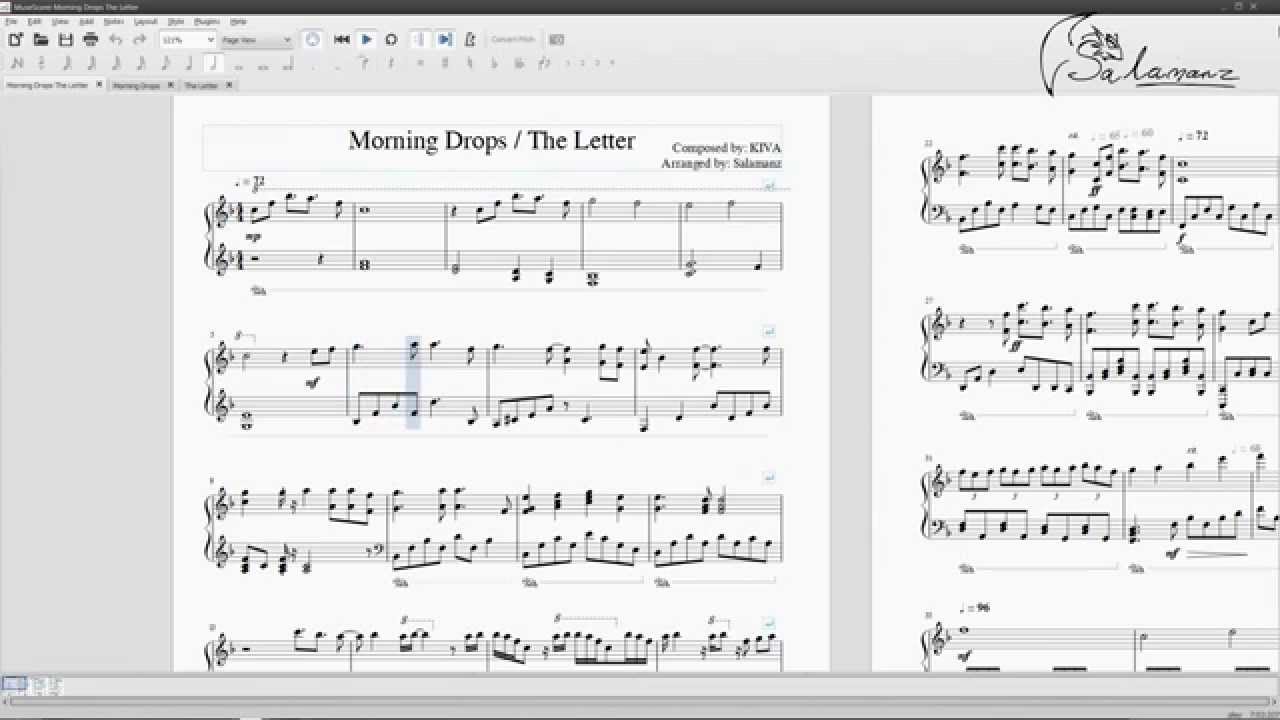Close Morning Drops The Letter tab
Image resolution: width=1280 pixels, height=720 pixels.
point(99,85)
